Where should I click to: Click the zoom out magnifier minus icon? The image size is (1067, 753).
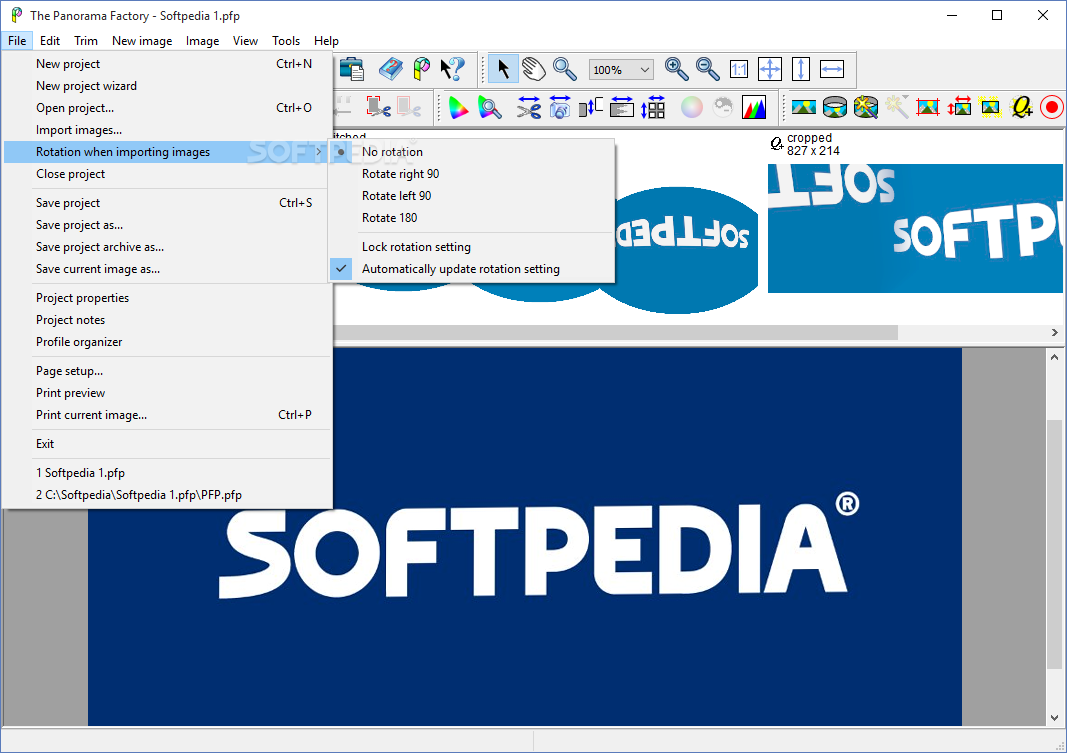click(x=708, y=69)
